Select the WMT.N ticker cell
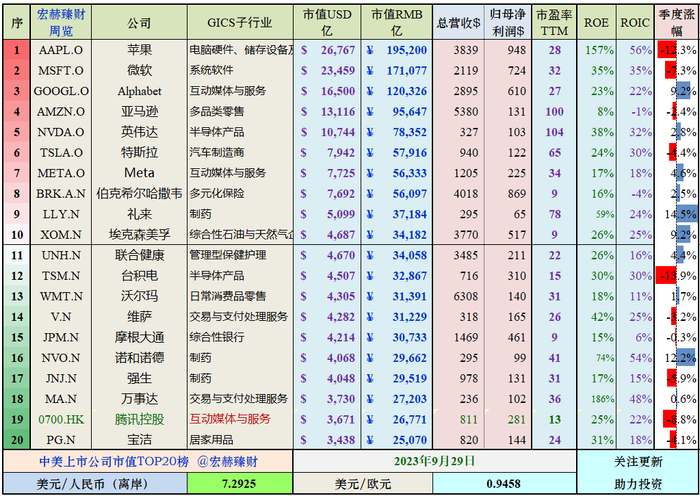The image size is (700, 496). point(61,296)
